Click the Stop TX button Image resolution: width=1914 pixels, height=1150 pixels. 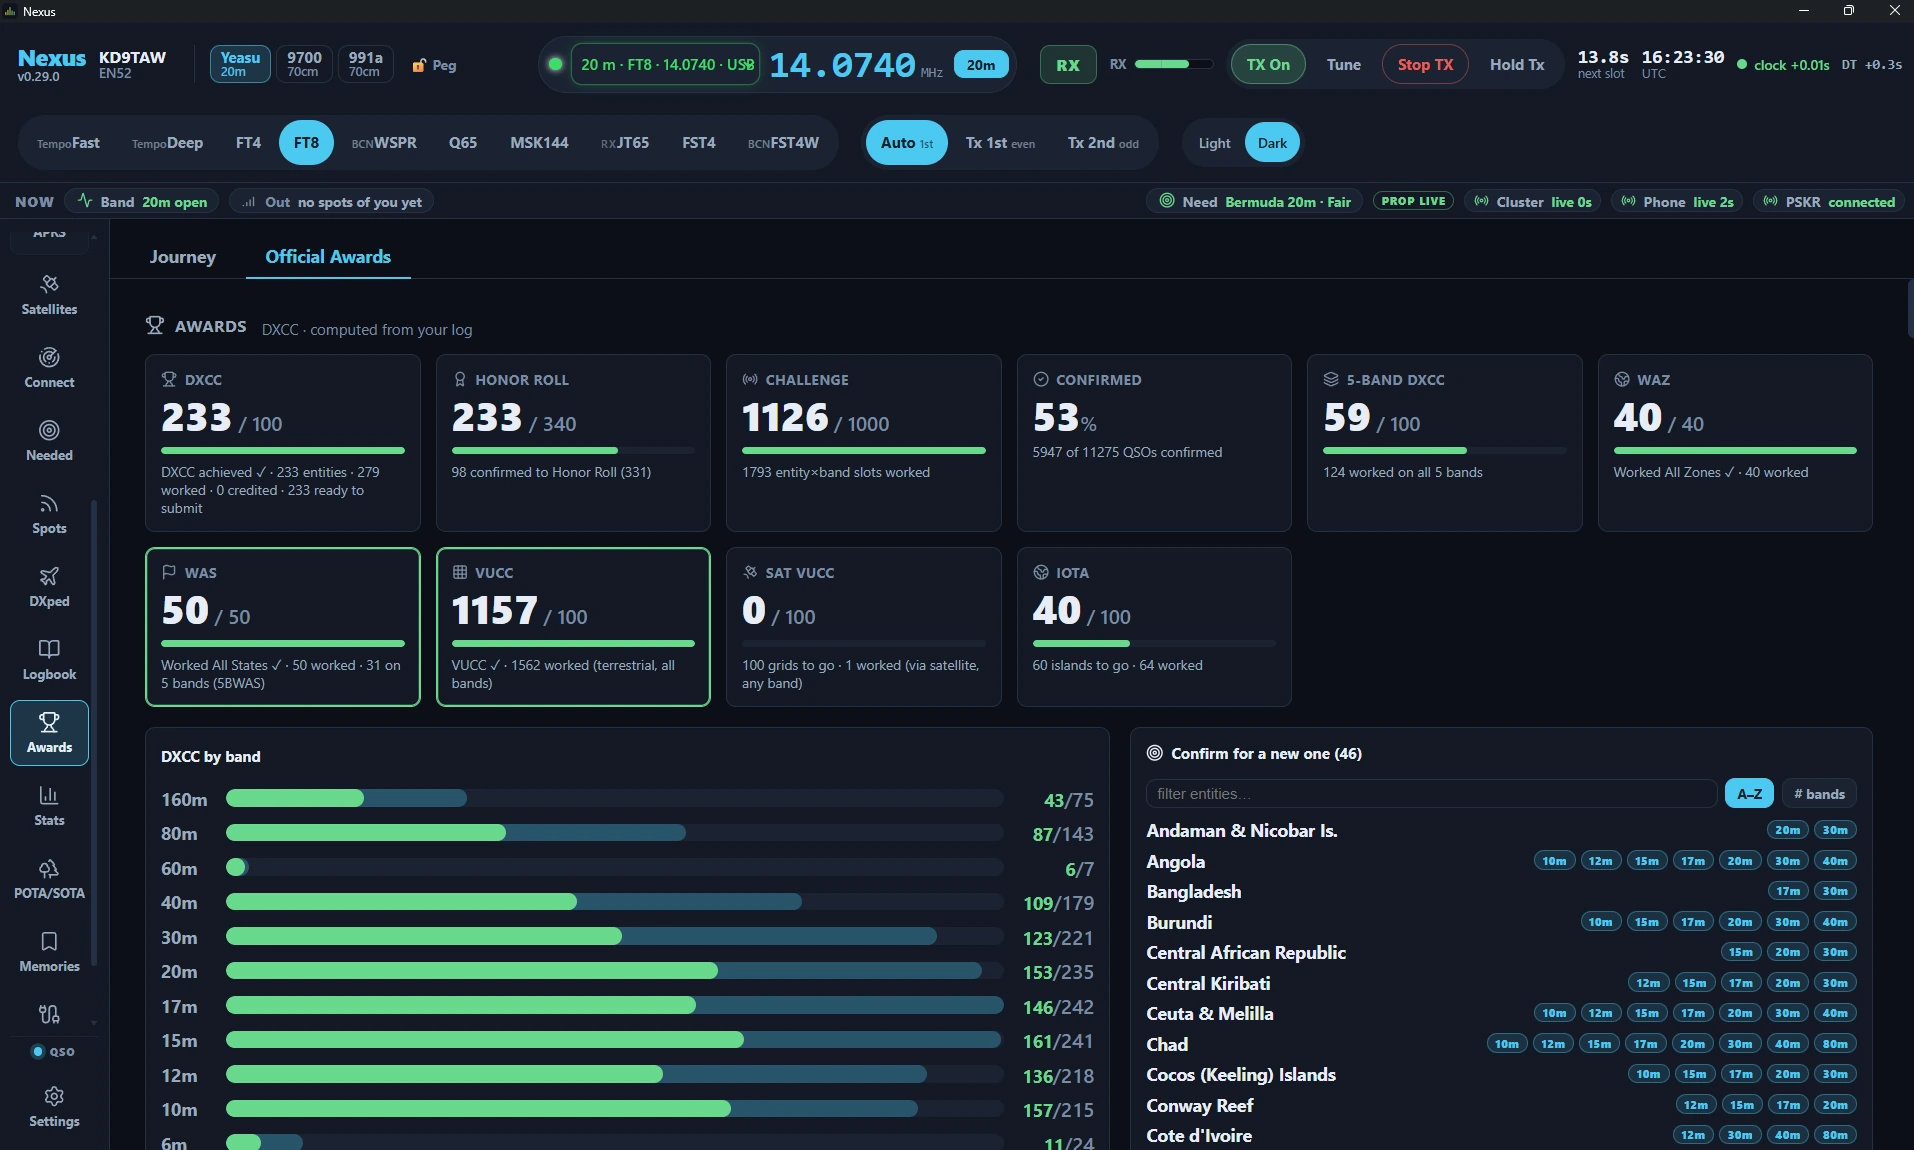(x=1425, y=65)
